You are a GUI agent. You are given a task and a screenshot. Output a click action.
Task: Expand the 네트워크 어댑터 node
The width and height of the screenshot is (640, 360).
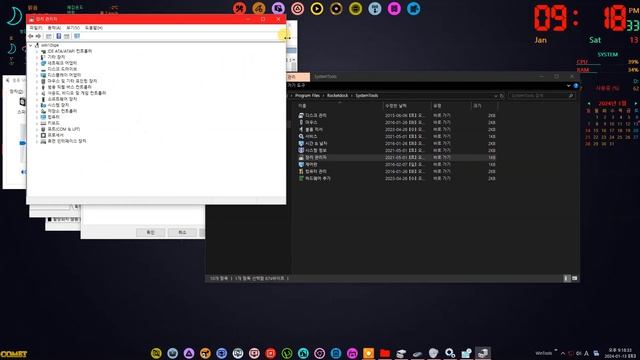pyautogui.click(x=37, y=63)
